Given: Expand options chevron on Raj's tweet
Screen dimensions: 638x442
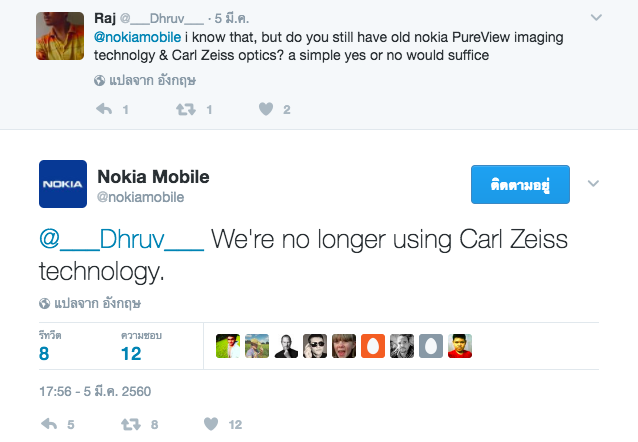Looking at the screenshot, I should coord(596,18).
